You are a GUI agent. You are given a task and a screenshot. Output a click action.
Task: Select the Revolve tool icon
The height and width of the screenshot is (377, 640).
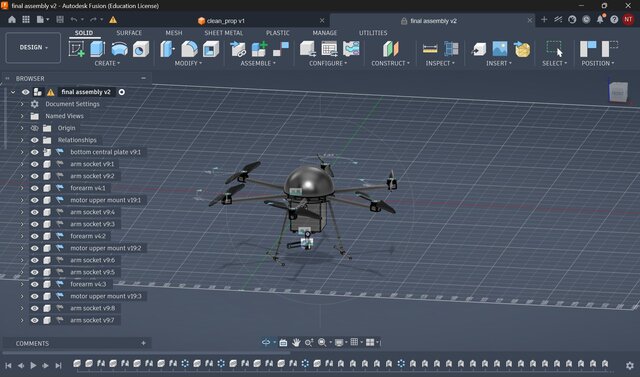pos(119,49)
